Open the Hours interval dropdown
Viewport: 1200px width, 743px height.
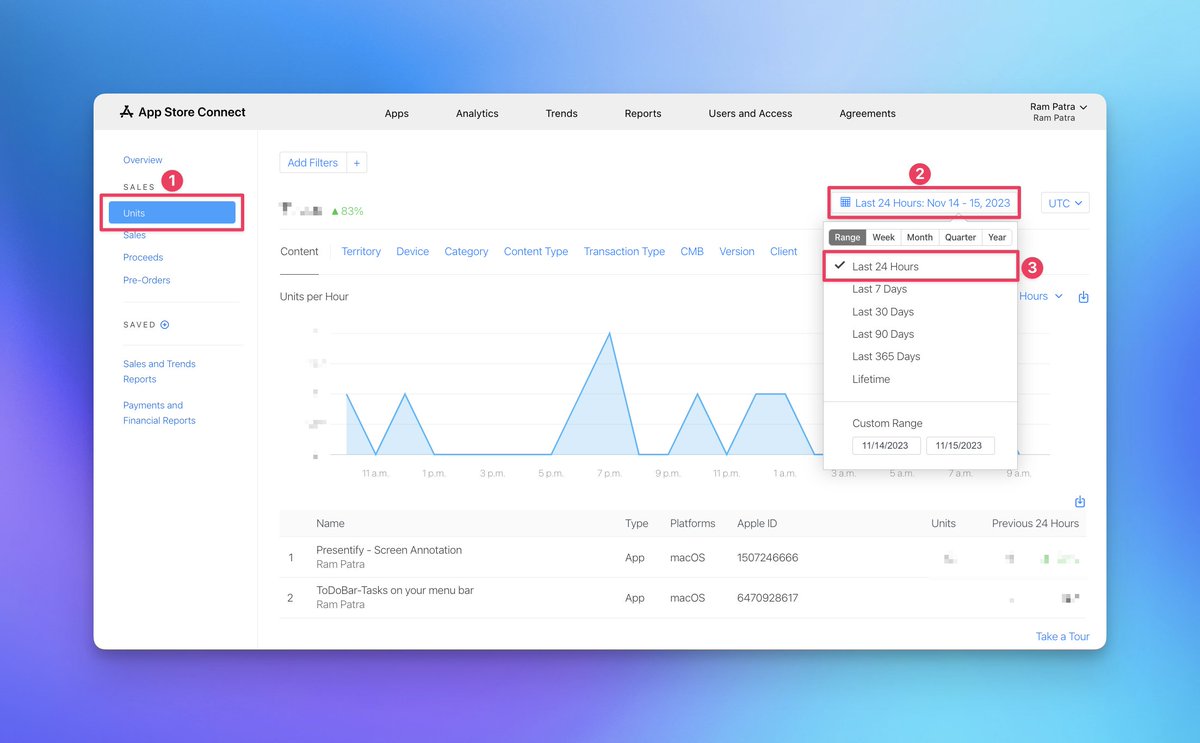pyautogui.click(x=1040, y=297)
